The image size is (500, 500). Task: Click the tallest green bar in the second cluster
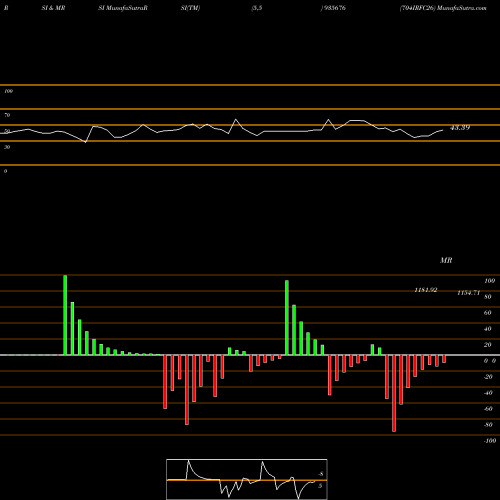[x=287, y=318]
